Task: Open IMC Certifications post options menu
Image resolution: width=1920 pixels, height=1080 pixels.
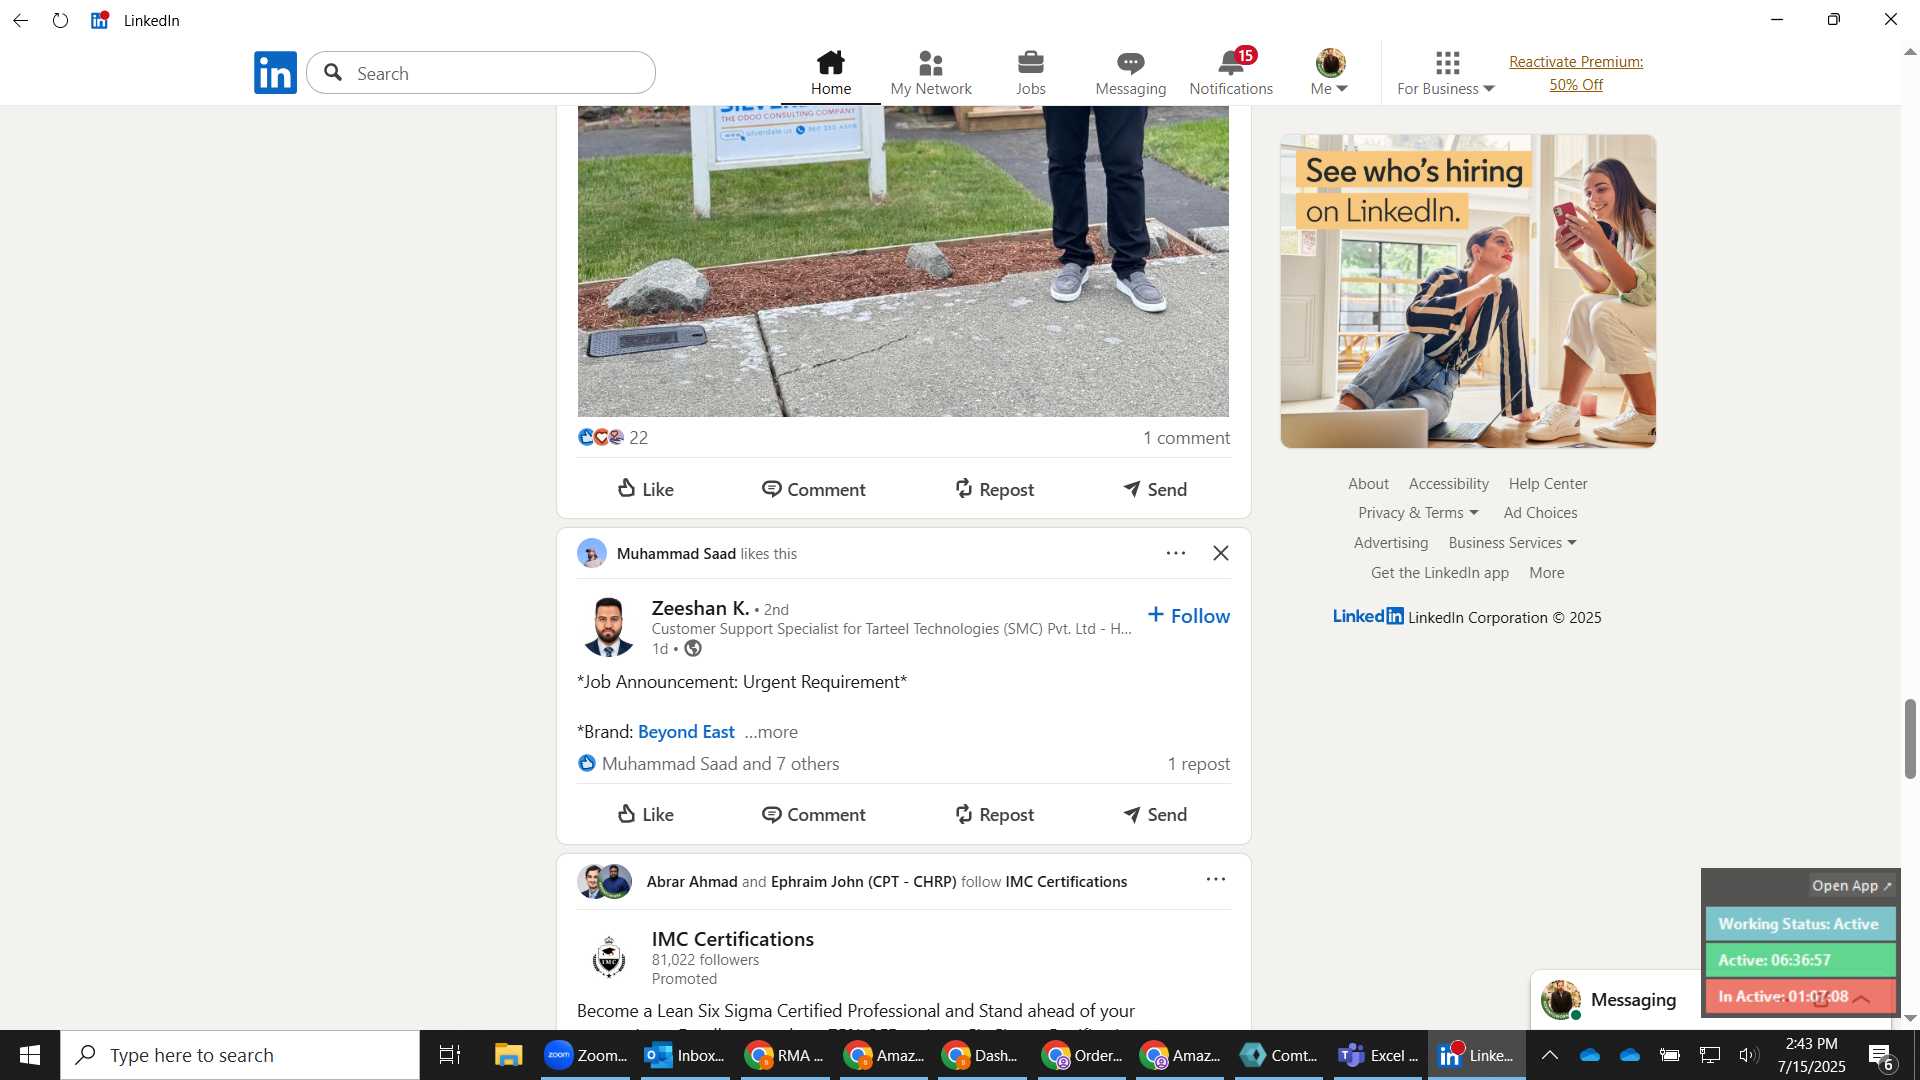Action: tap(1216, 880)
